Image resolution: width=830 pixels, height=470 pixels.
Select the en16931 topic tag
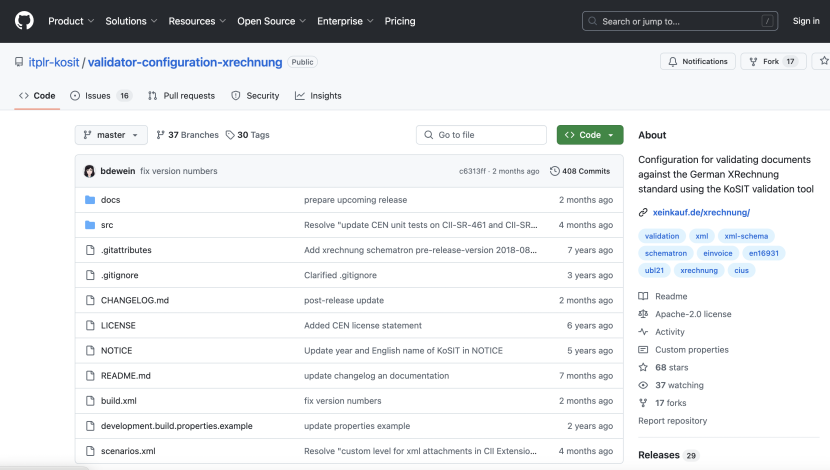point(763,254)
